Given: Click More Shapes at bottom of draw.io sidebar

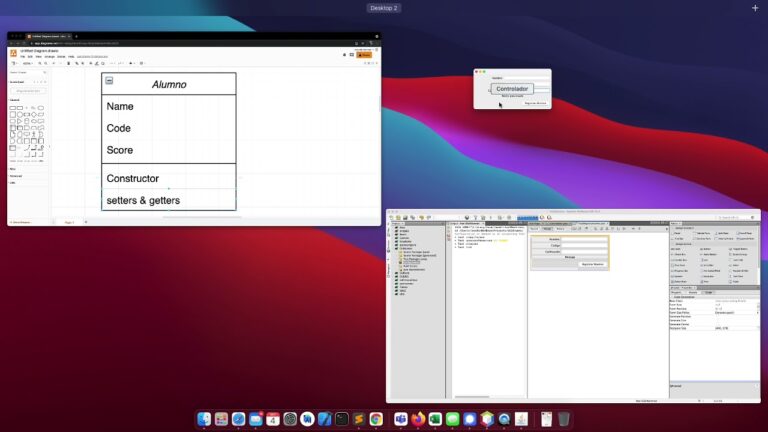Looking at the screenshot, I should [21, 222].
